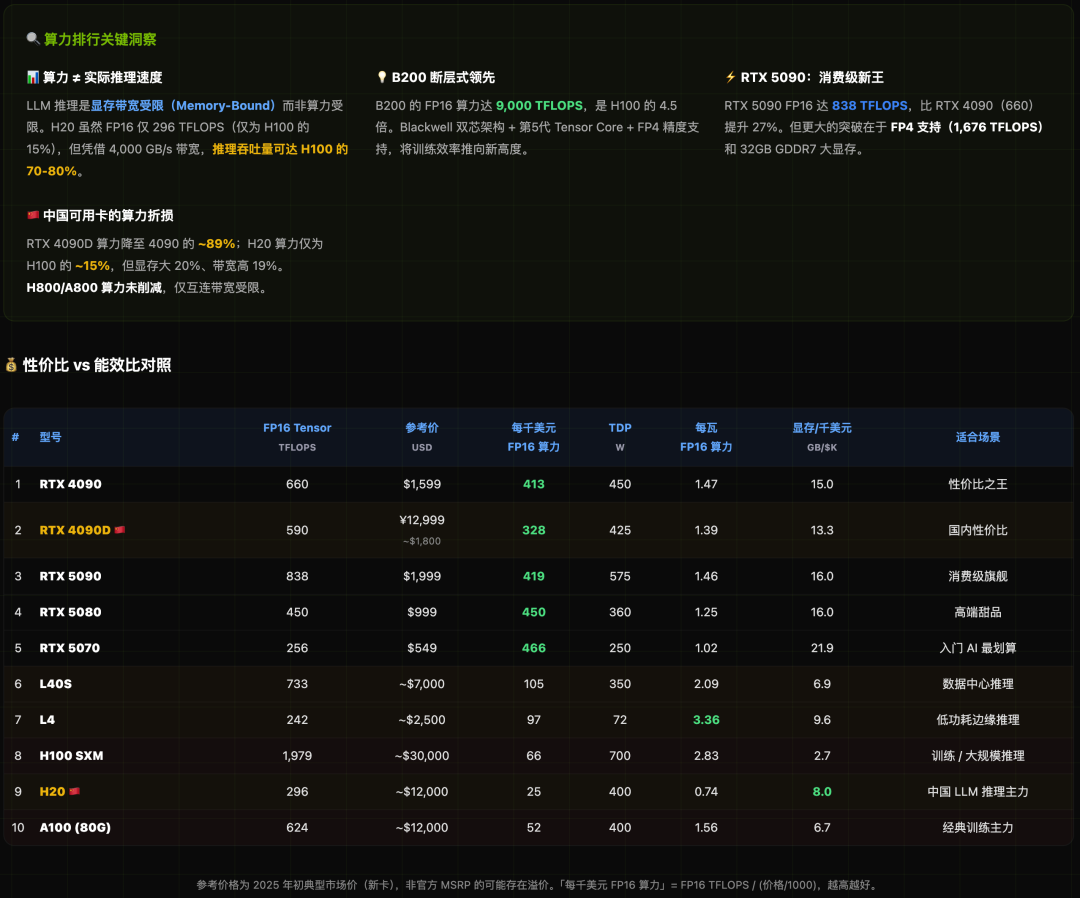
Task: Click the ~$30,000 price cell
Action: click(422, 755)
